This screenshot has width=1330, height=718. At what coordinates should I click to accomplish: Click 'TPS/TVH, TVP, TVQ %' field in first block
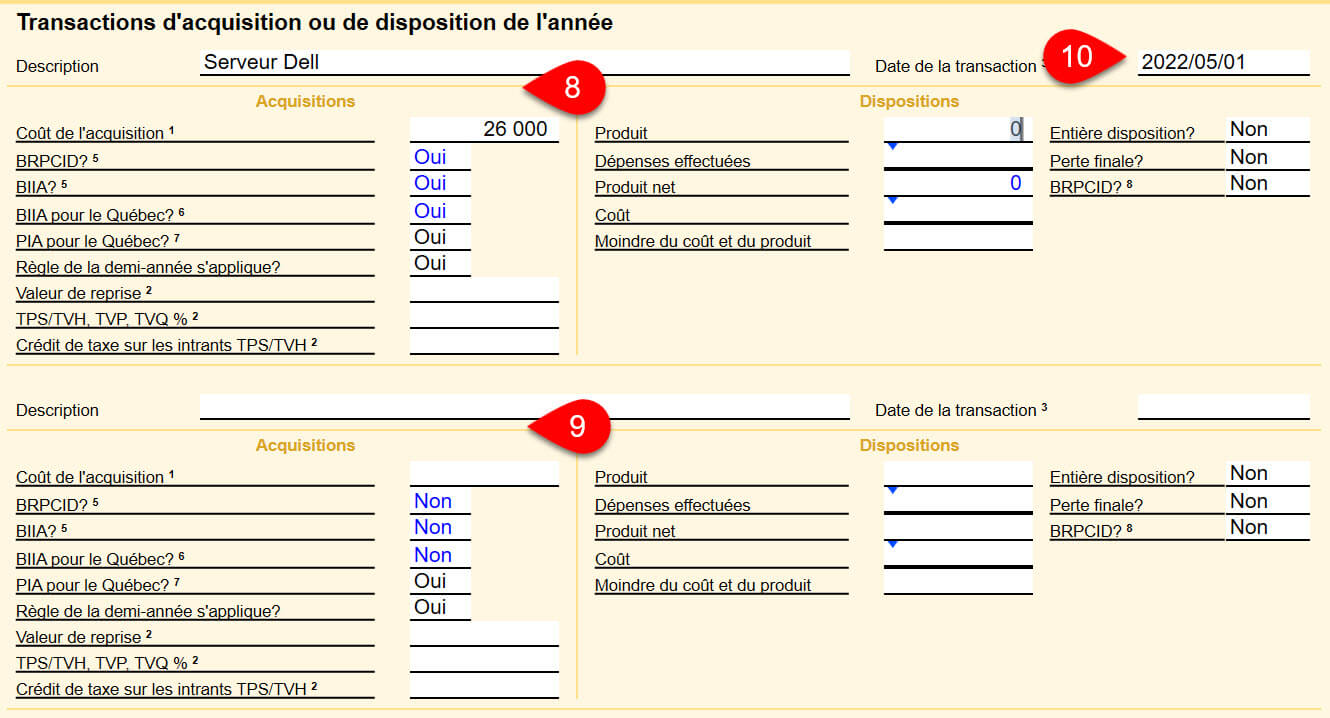click(x=484, y=316)
